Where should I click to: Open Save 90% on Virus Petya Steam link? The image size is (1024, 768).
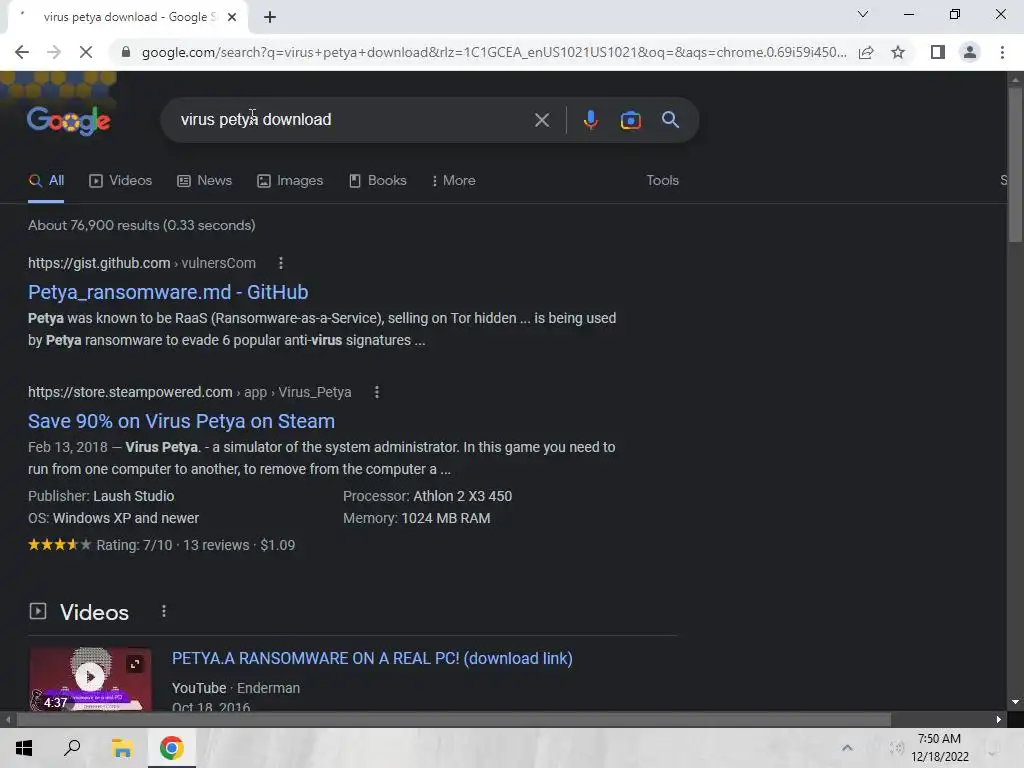(182, 421)
